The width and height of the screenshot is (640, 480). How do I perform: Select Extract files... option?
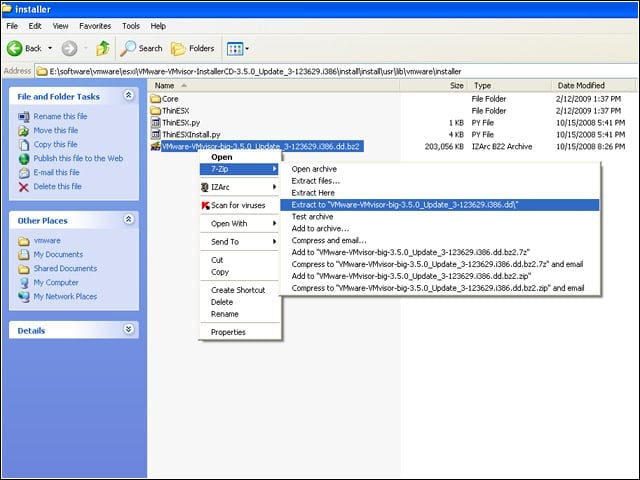[x=440, y=181]
